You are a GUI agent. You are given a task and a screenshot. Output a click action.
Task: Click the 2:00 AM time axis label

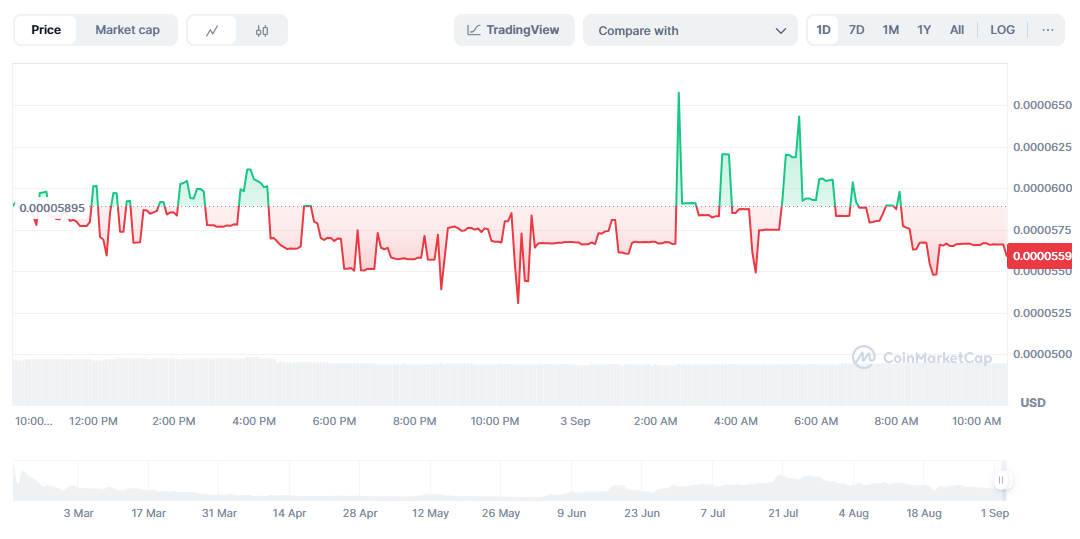(x=656, y=421)
